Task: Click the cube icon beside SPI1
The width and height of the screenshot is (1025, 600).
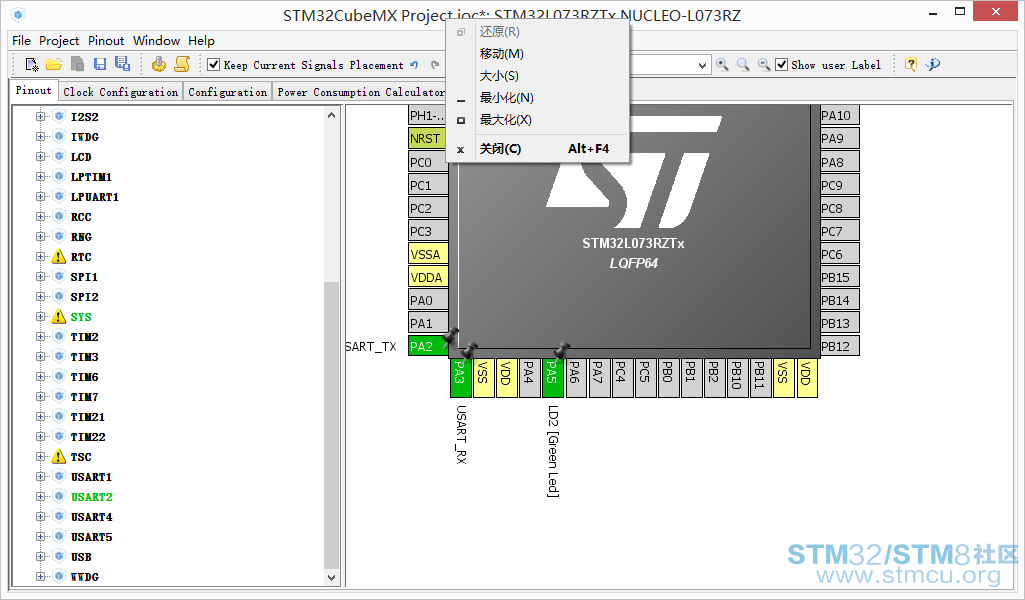Action: click(x=59, y=277)
